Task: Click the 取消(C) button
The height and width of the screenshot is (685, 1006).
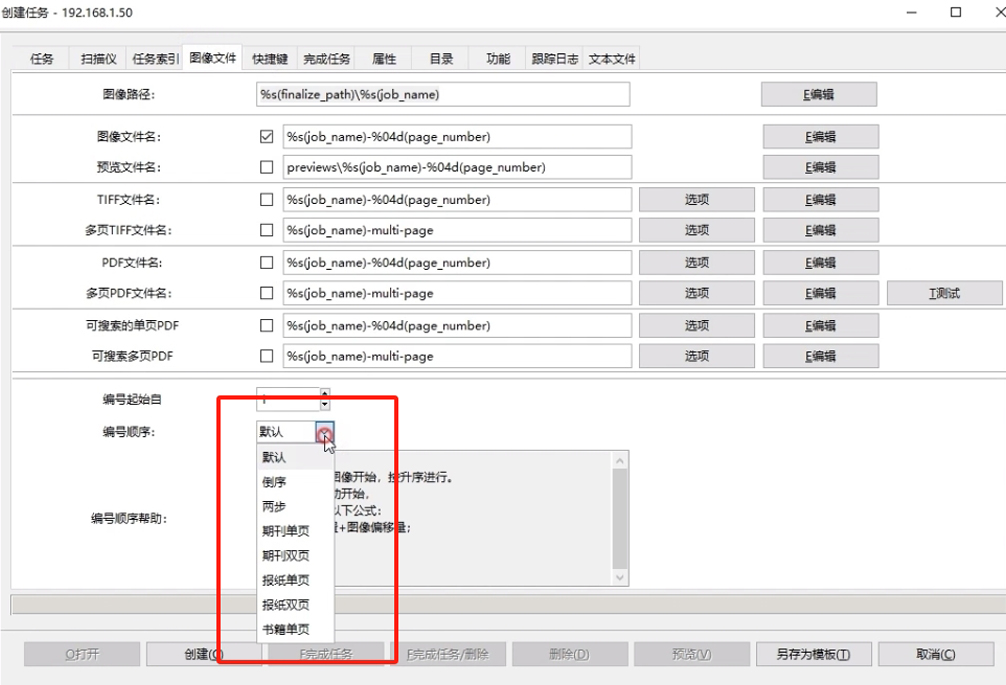Action: [935, 654]
